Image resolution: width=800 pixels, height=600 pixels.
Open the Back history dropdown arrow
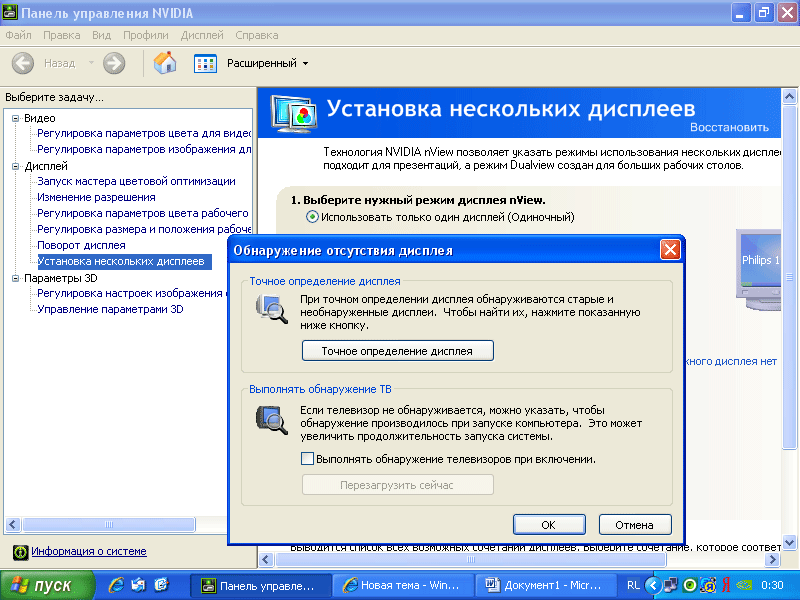tap(91, 63)
